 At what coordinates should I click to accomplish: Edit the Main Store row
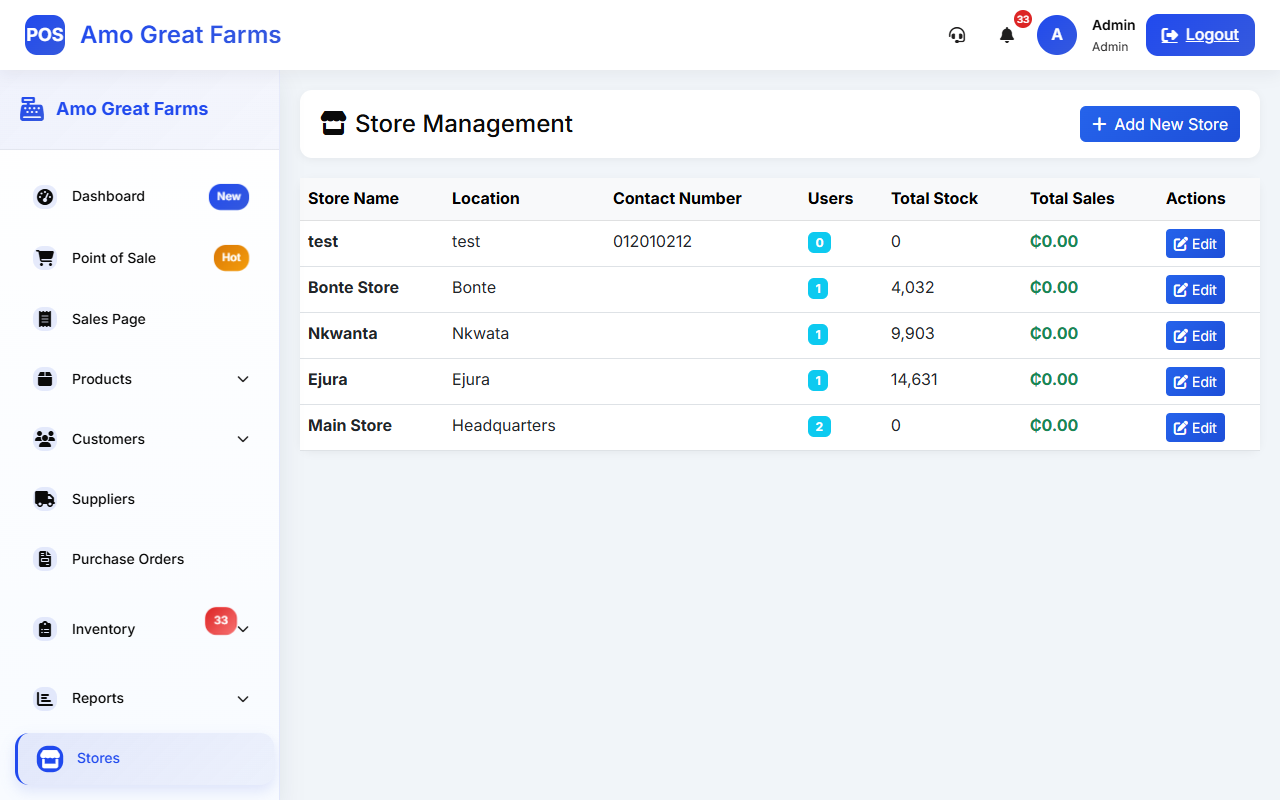click(x=1195, y=428)
